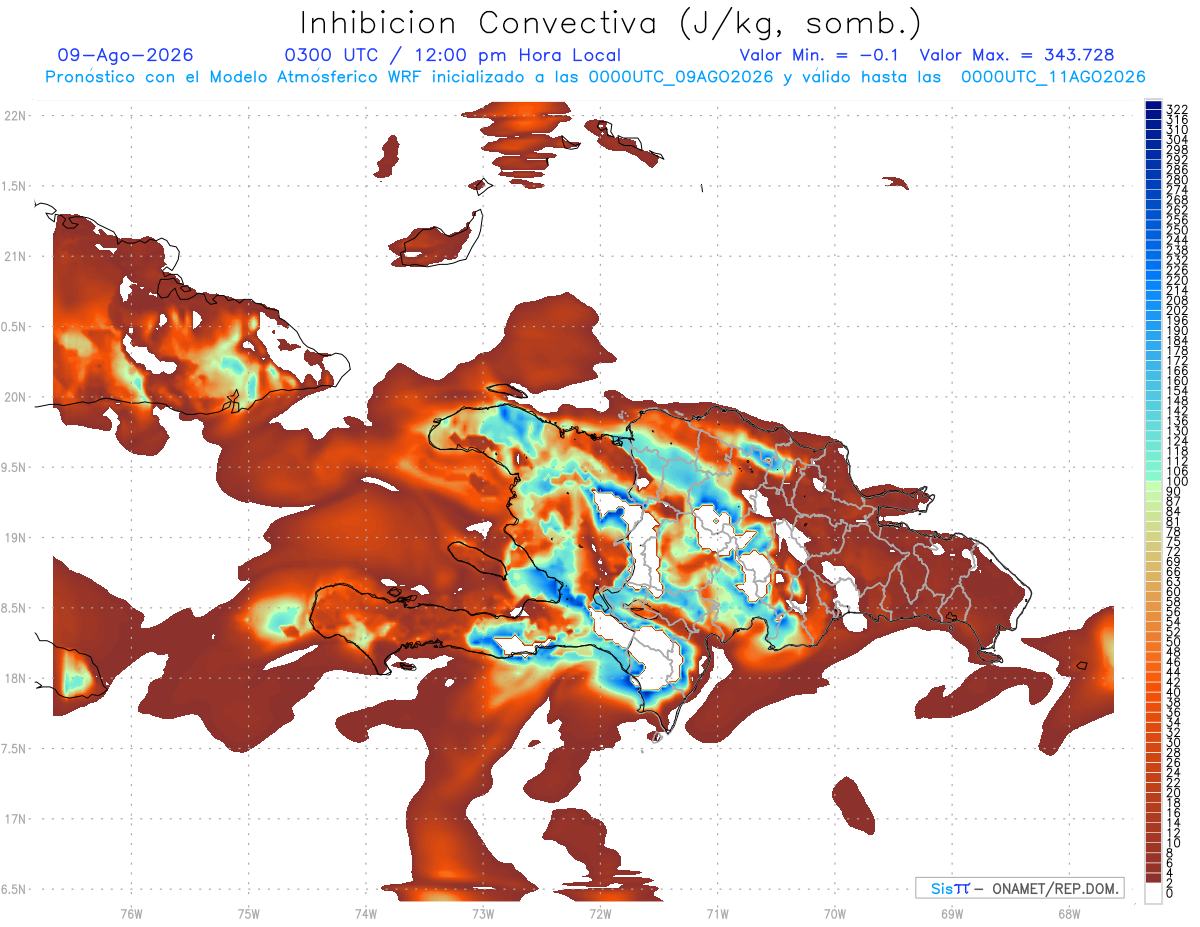Click the '69W' longitude label
Image resolution: width=1200 pixels, height=927 pixels.
tap(951, 913)
